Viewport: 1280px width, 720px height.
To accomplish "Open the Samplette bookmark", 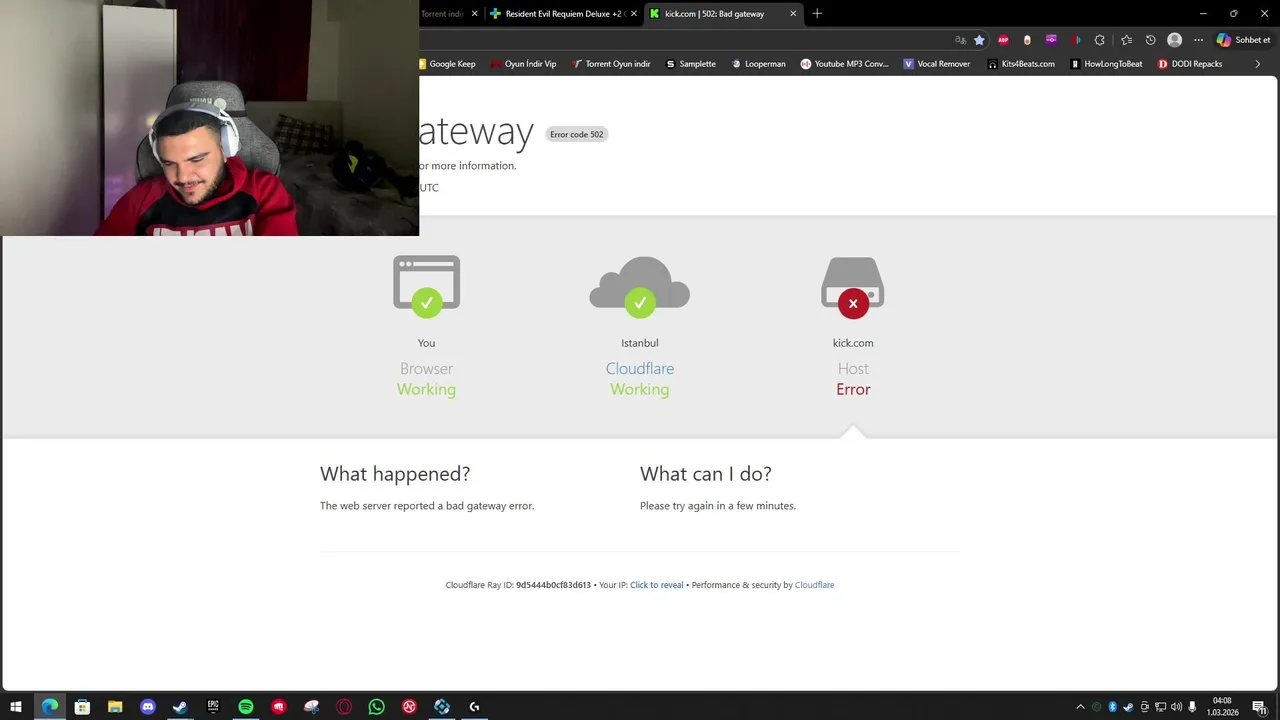I will tap(691, 64).
